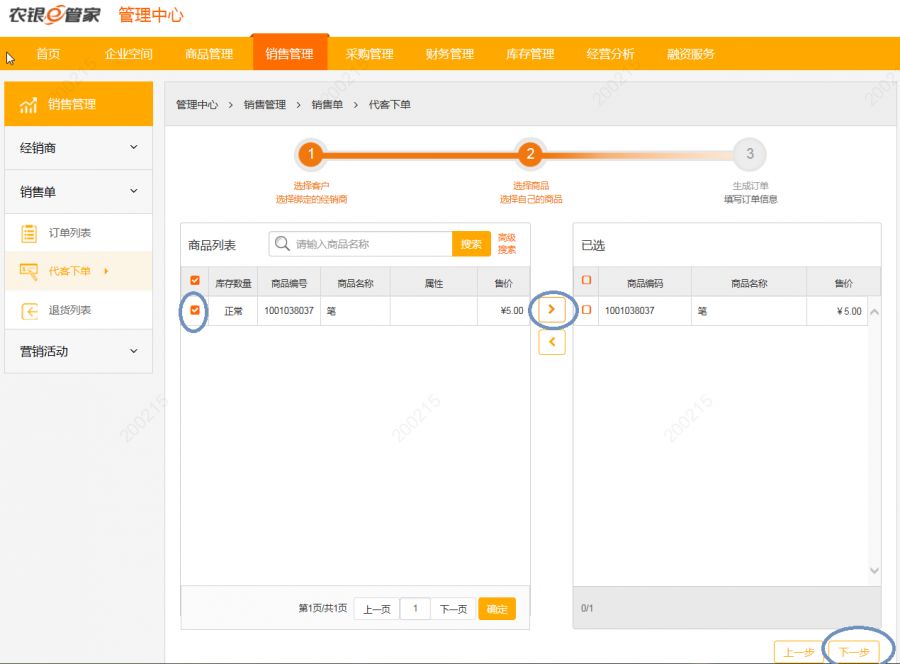Toggle the select-all checkbox in 商品列表 header
The height and width of the screenshot is (664, 900).
pyautogui.click(x=195, y=281)
